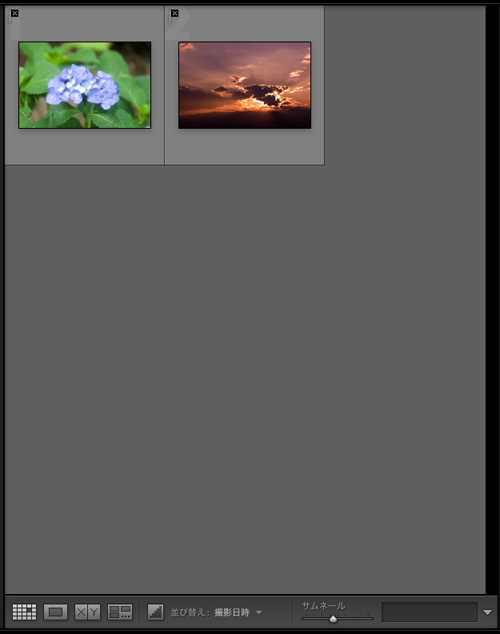Click the arrow beside 撮影日時

tap(259, 612)
